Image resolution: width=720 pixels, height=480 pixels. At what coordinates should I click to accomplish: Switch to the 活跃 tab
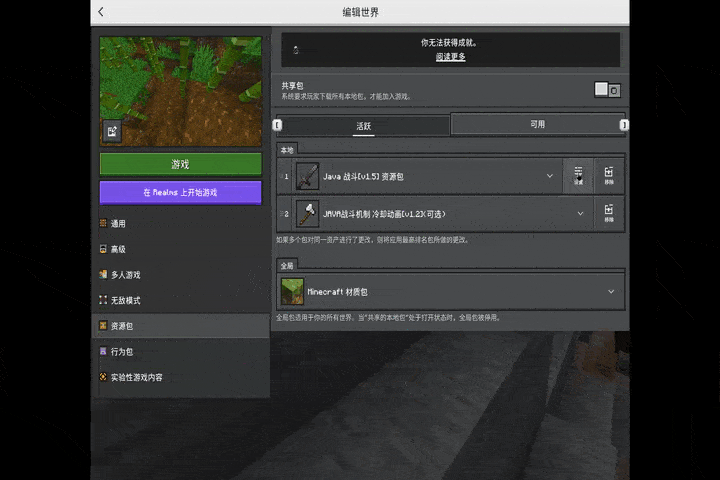click(363, 126)
